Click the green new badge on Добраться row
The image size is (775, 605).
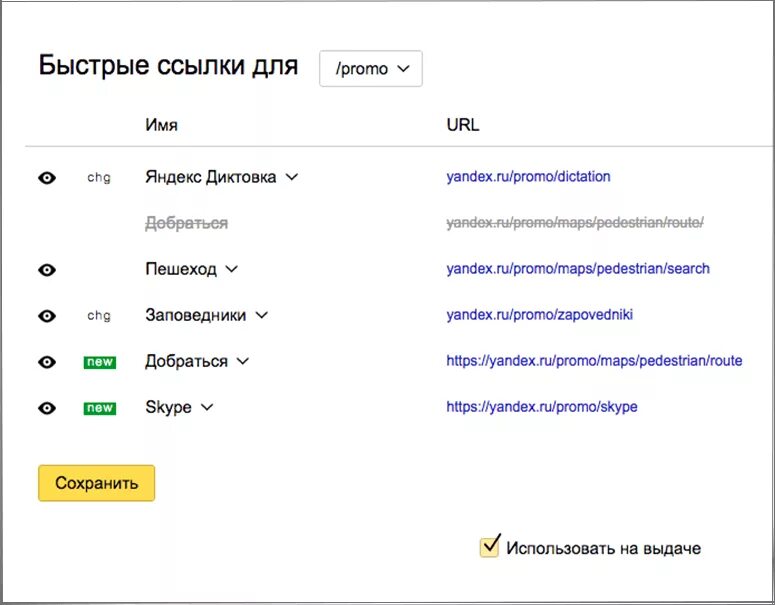click(100, 362)
